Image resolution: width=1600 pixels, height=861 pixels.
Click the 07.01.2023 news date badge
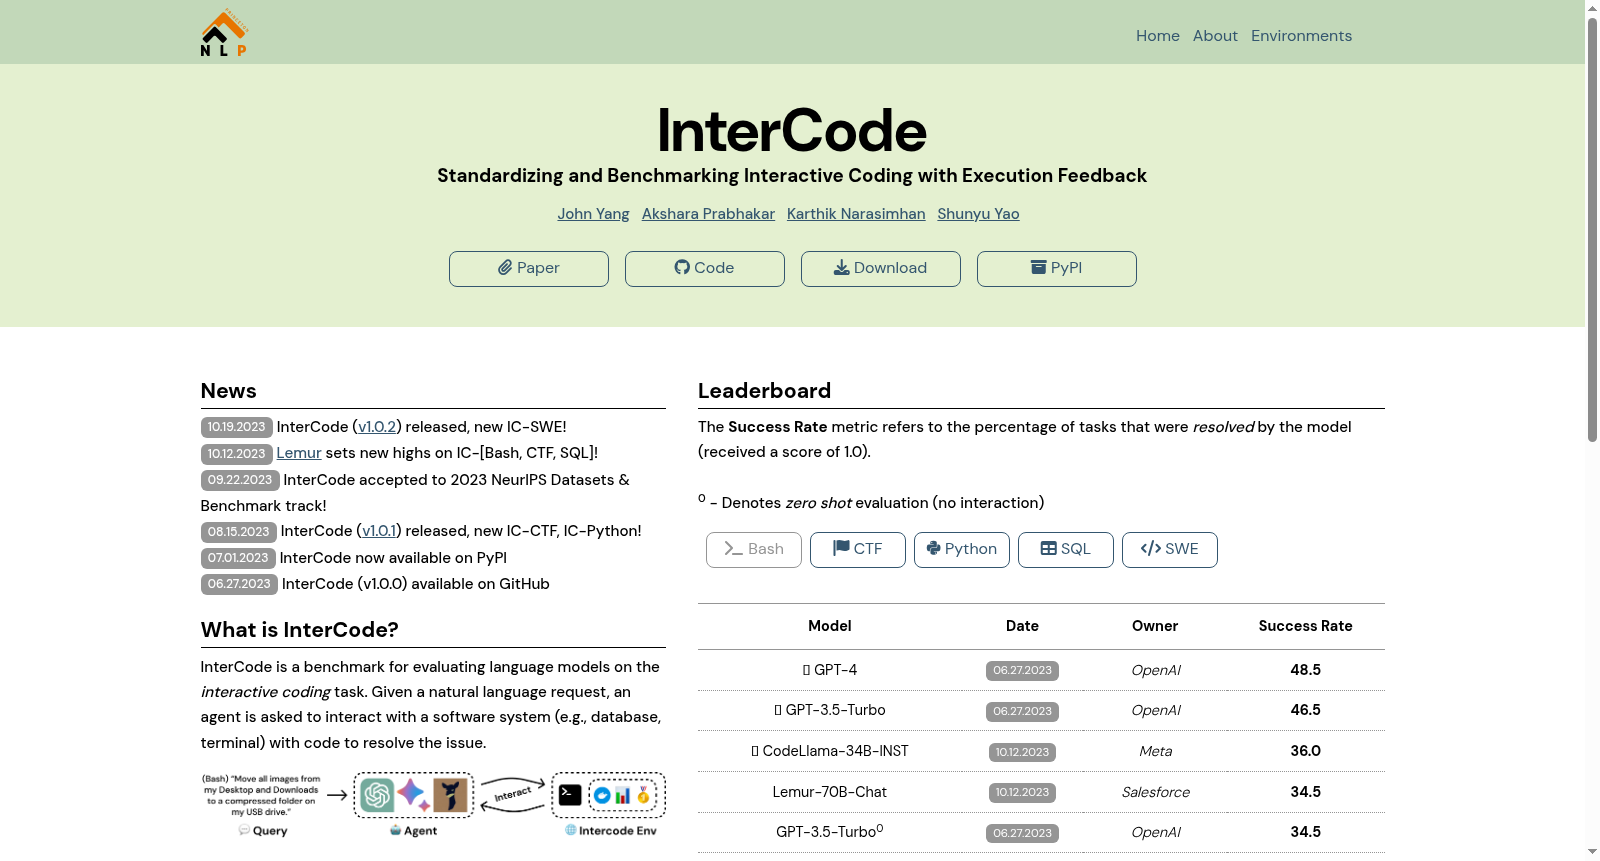(x=238, y=558)
